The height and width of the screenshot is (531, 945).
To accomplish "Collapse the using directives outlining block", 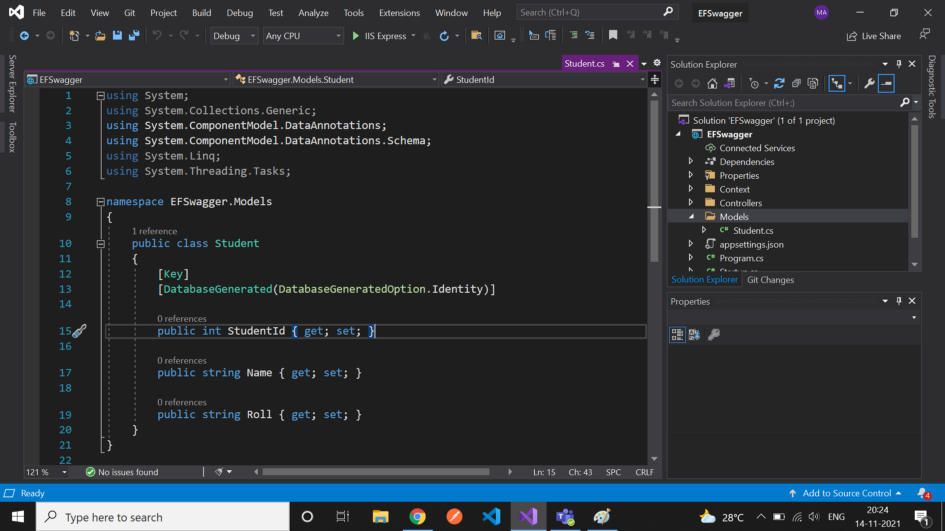I will coord(101,95).
